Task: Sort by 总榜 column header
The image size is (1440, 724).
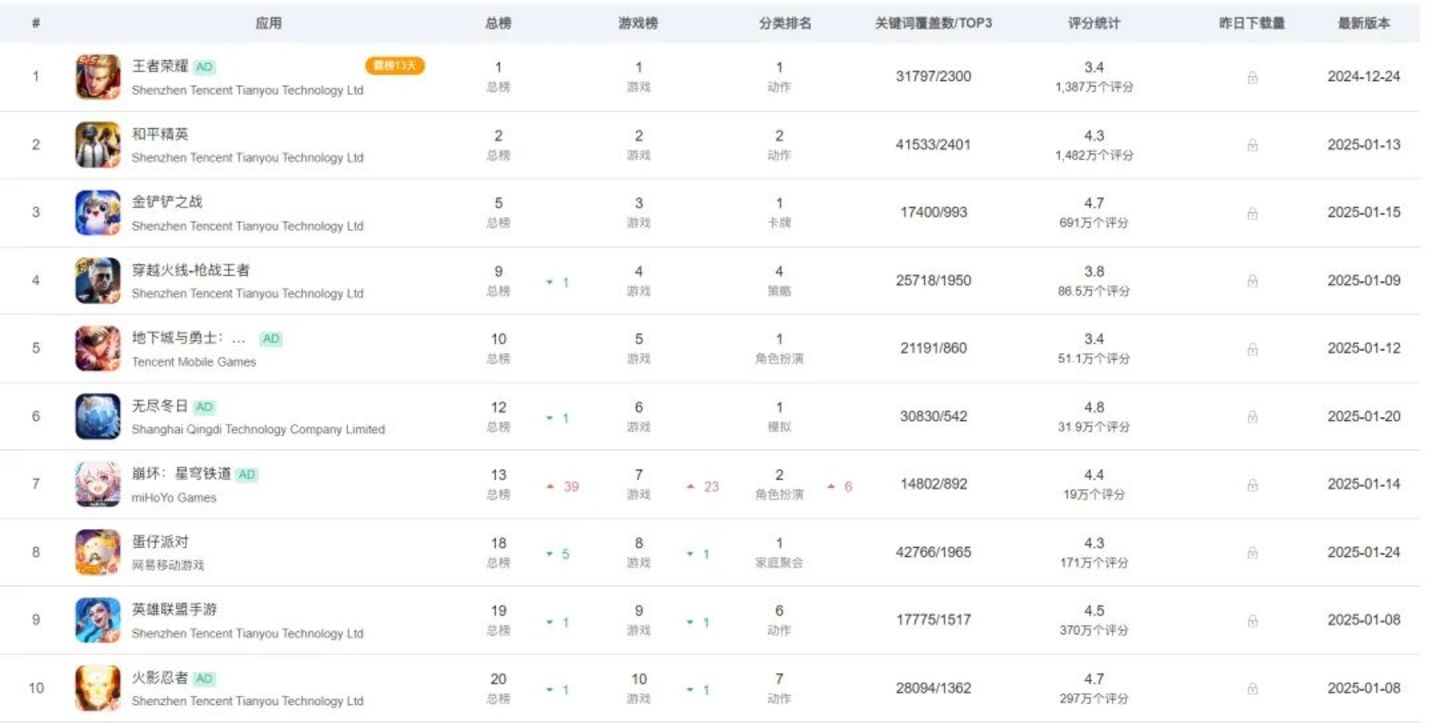Action: (498, 23)
